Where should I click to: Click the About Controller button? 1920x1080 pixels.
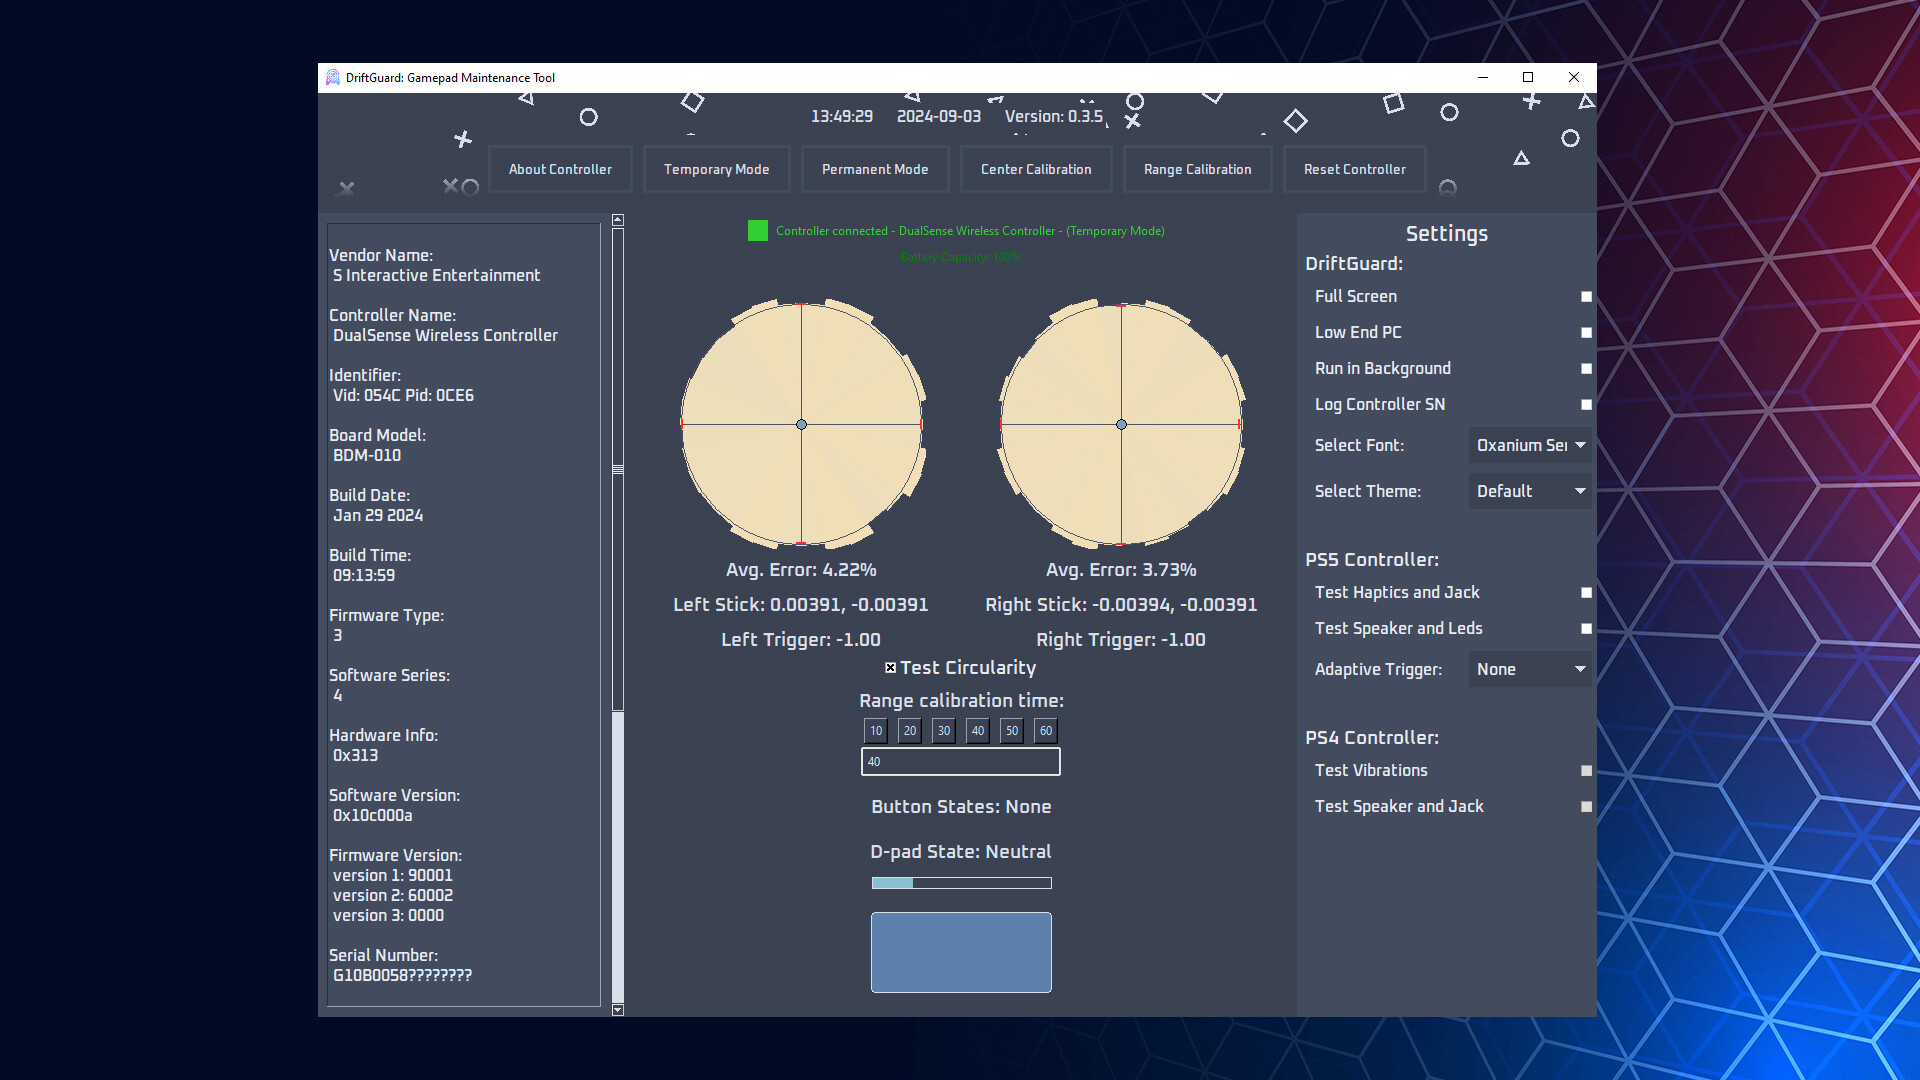[x=560, y=169]
